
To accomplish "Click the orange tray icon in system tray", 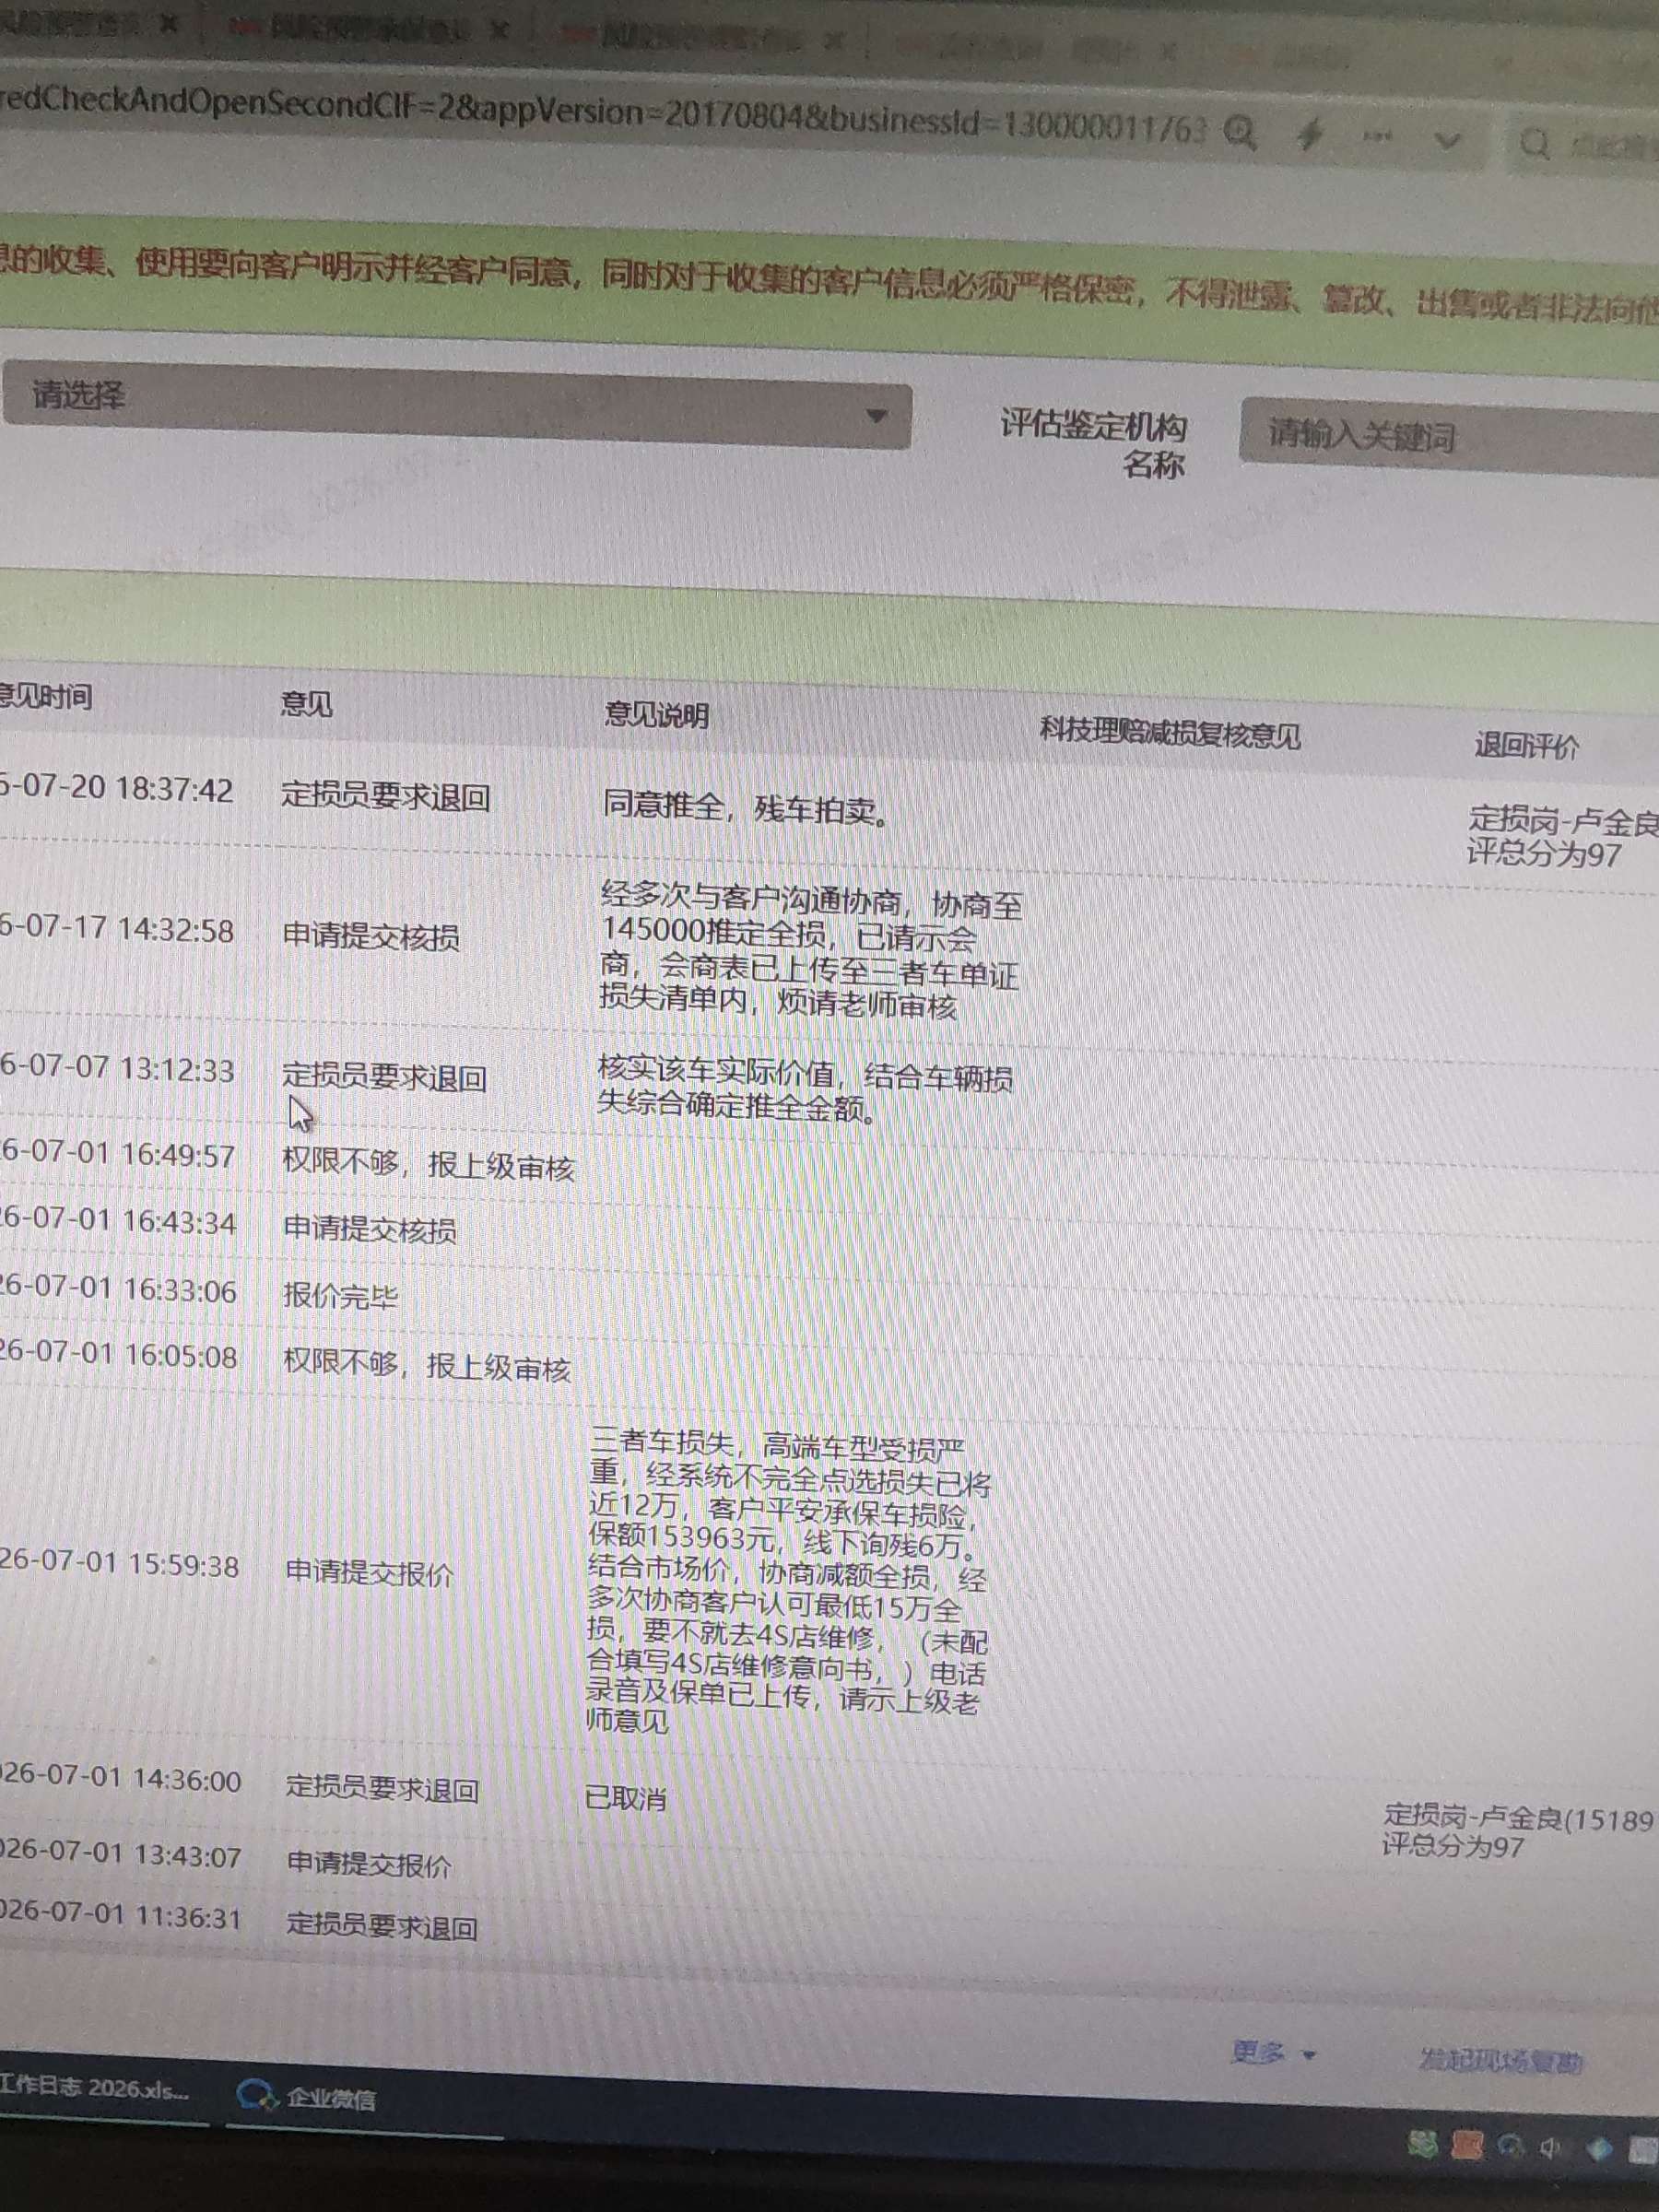I will pyautogui.click(x=1466, y=2146).
